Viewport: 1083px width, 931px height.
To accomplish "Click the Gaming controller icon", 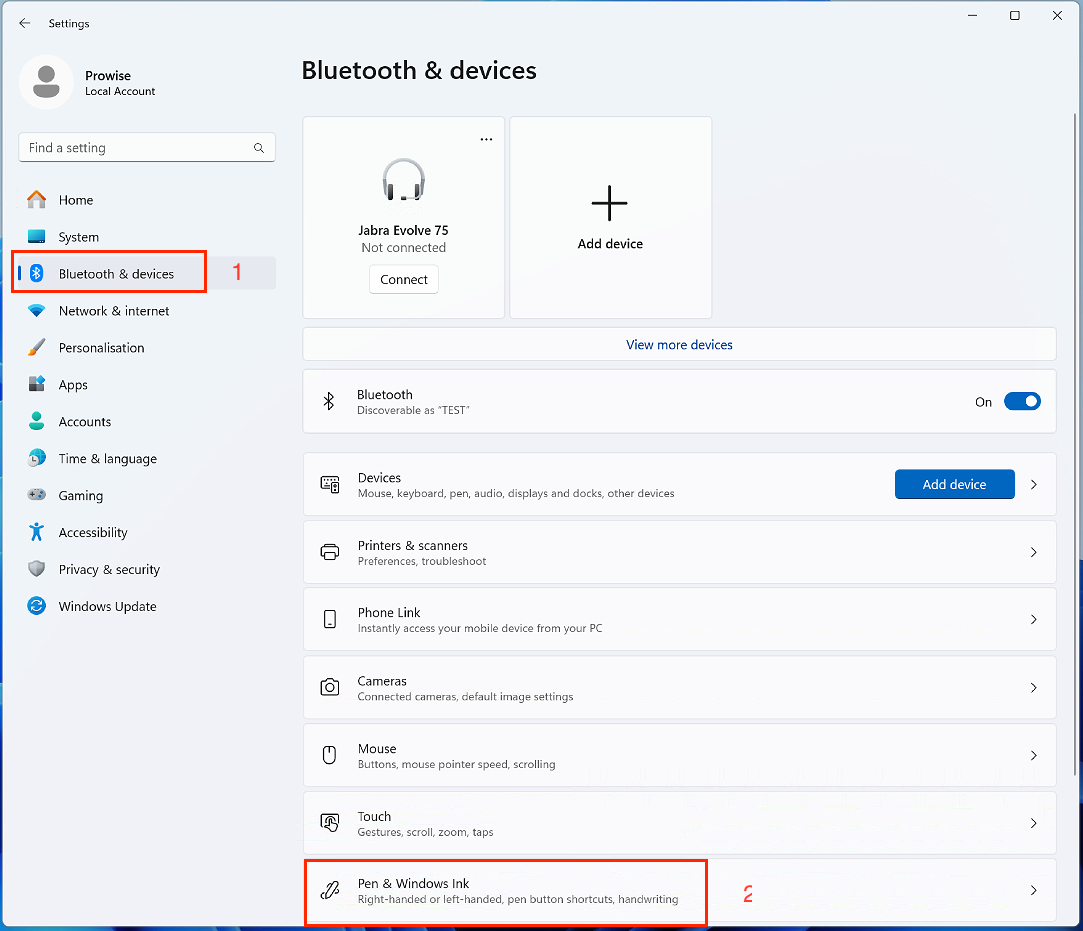I will pos(37,496).
